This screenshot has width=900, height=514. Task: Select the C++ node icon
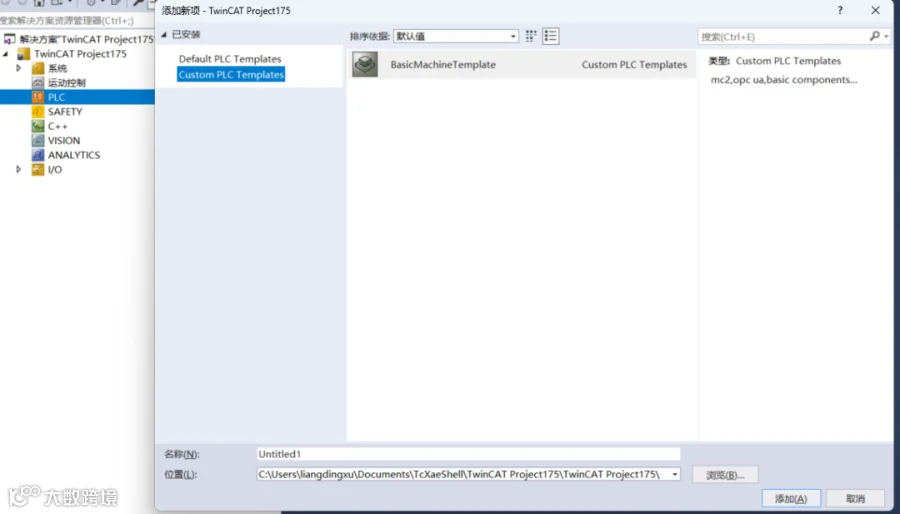[x=38, y=126]
